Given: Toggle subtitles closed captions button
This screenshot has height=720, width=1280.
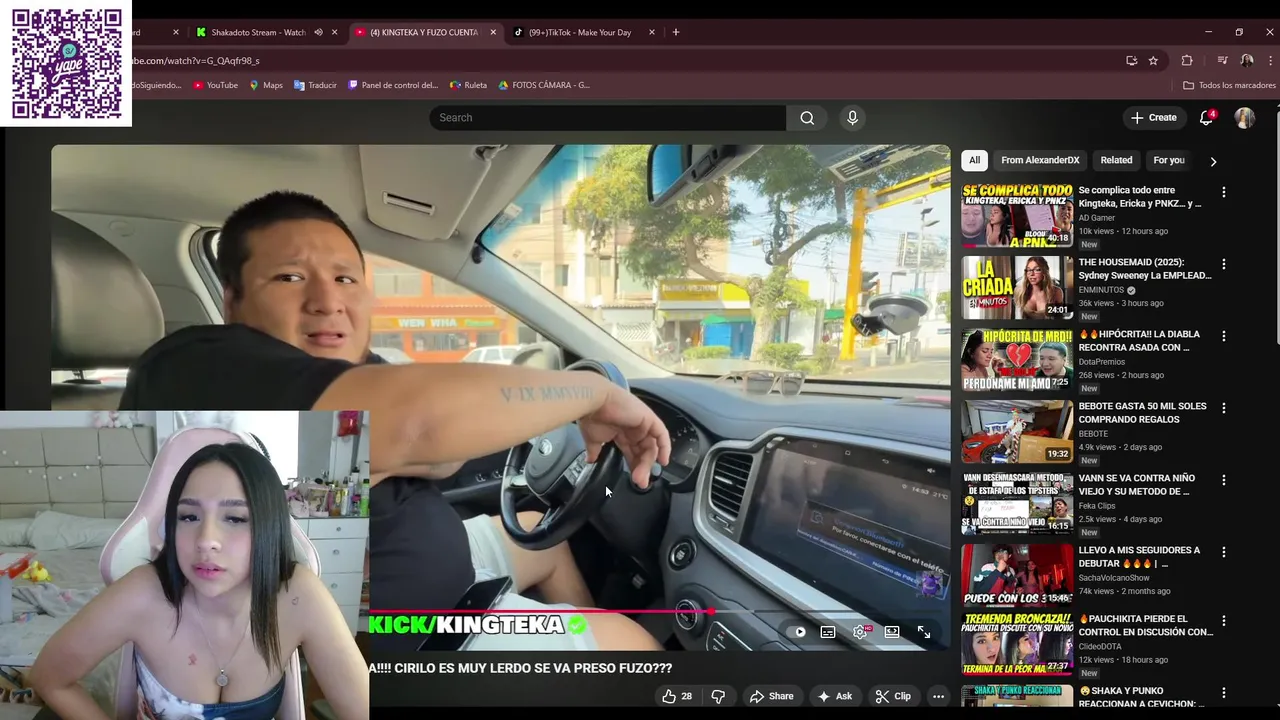Looking at the screenshot, I should [x=828, y=632].
